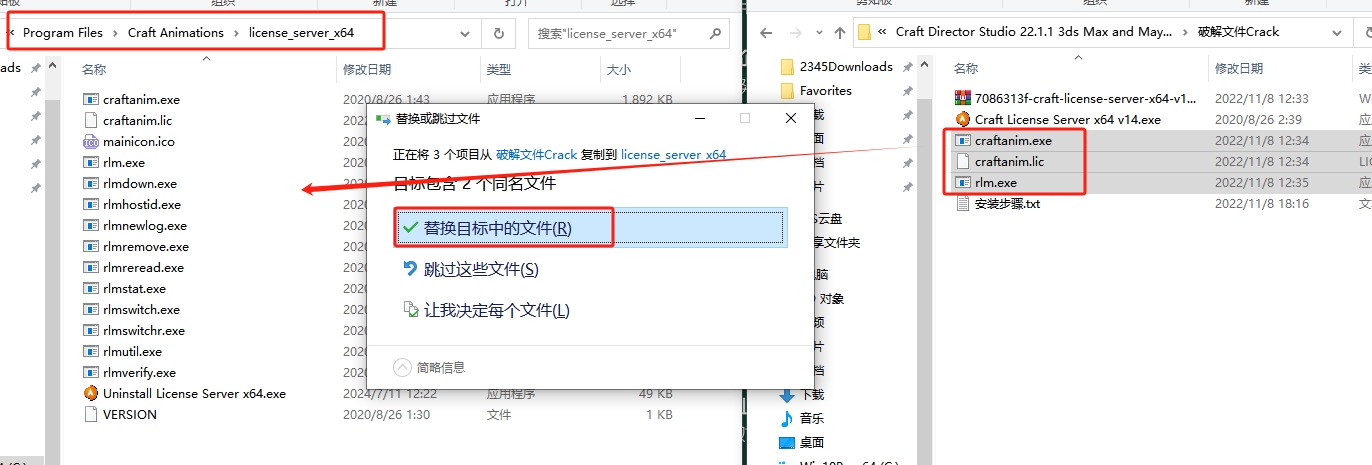The height and width of the screenshot is (465, 1372).
Task: Sort left window by 大小 column
Action: tap(617, 70)
